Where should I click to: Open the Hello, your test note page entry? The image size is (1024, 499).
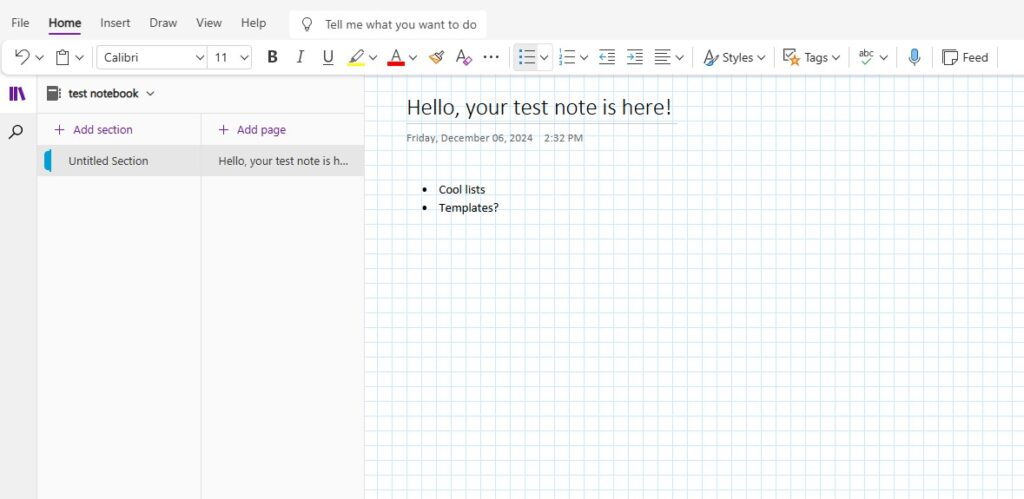click(283, 161)
